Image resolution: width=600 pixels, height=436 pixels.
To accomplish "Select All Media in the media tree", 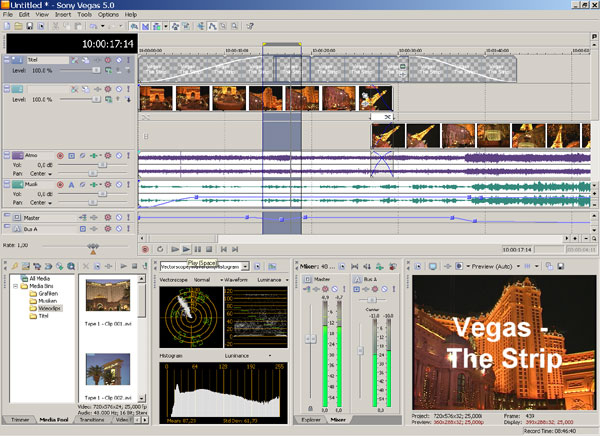I will coord(38,278).
